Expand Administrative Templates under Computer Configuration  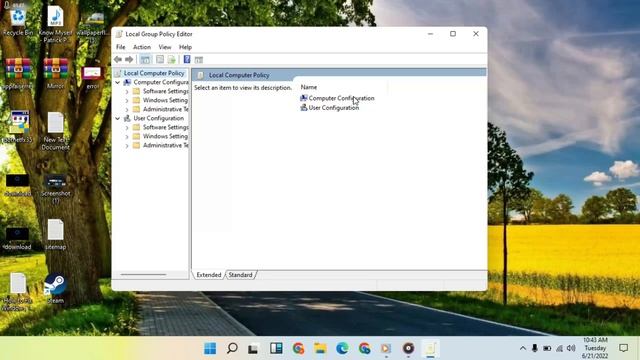click(x=127, y=109)
